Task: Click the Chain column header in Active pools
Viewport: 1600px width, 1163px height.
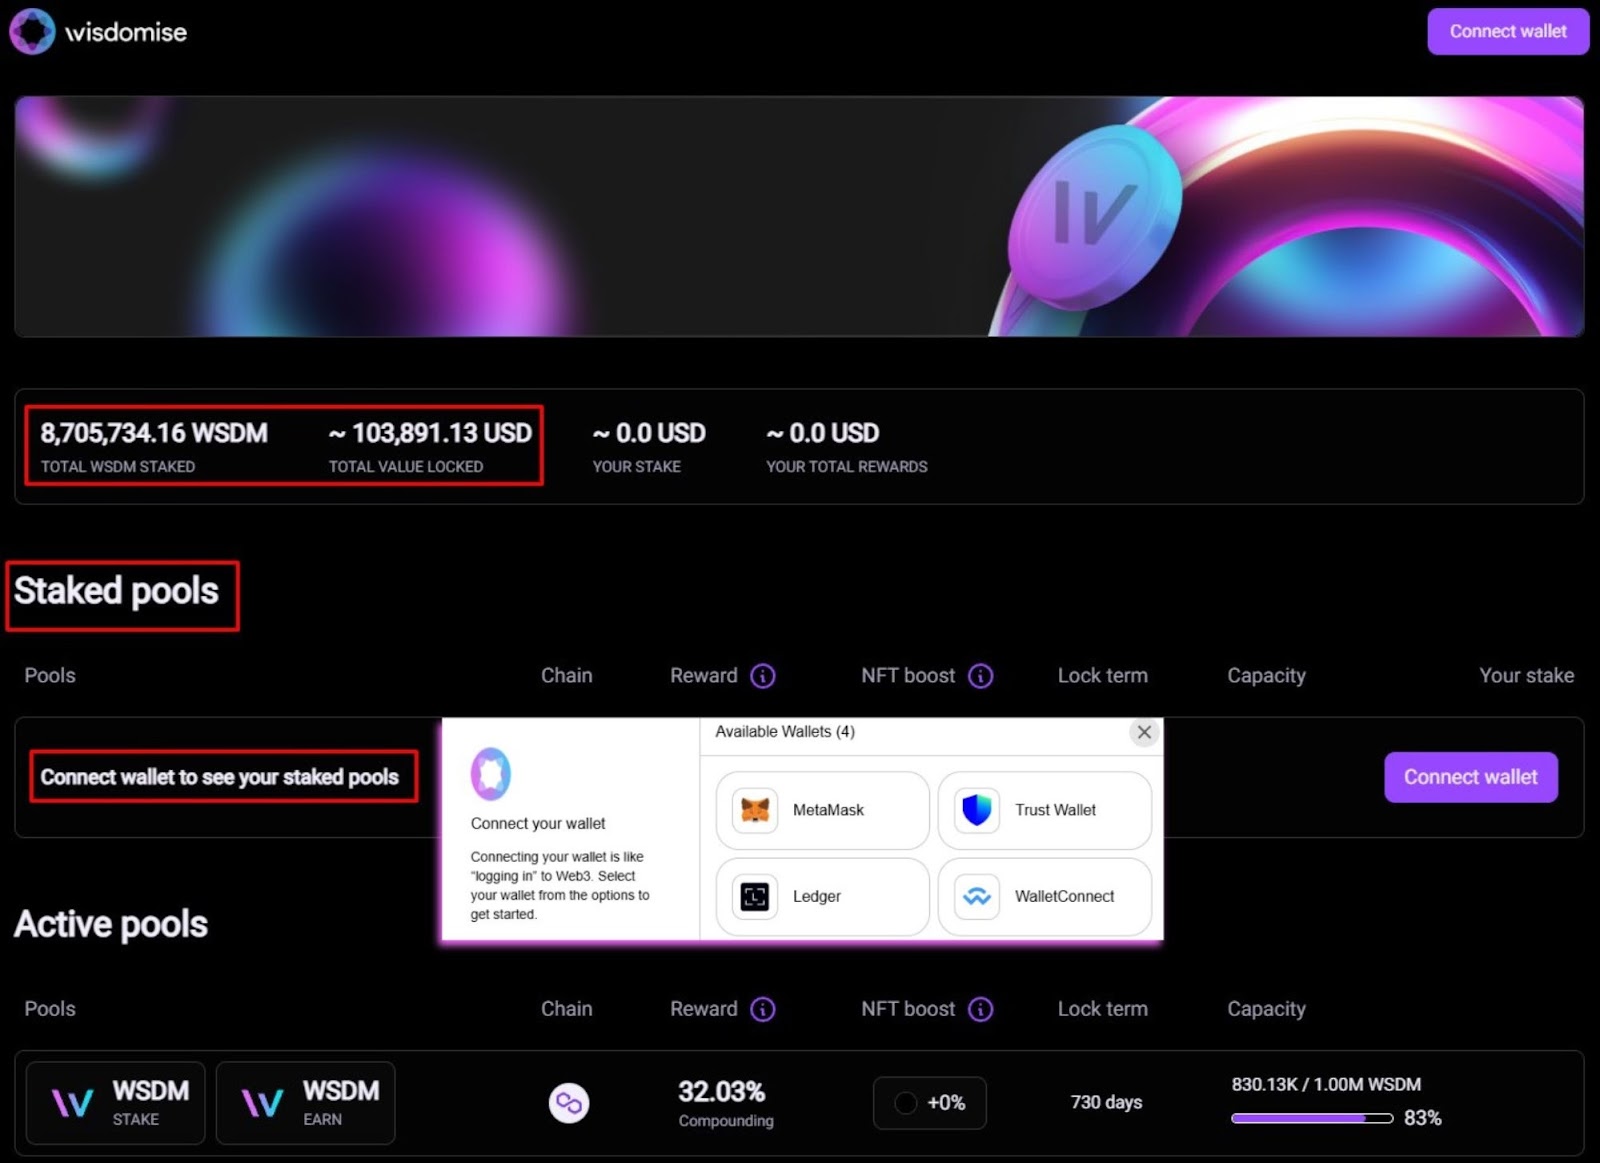Action: pyautogui.click(x=567, y=1009)
